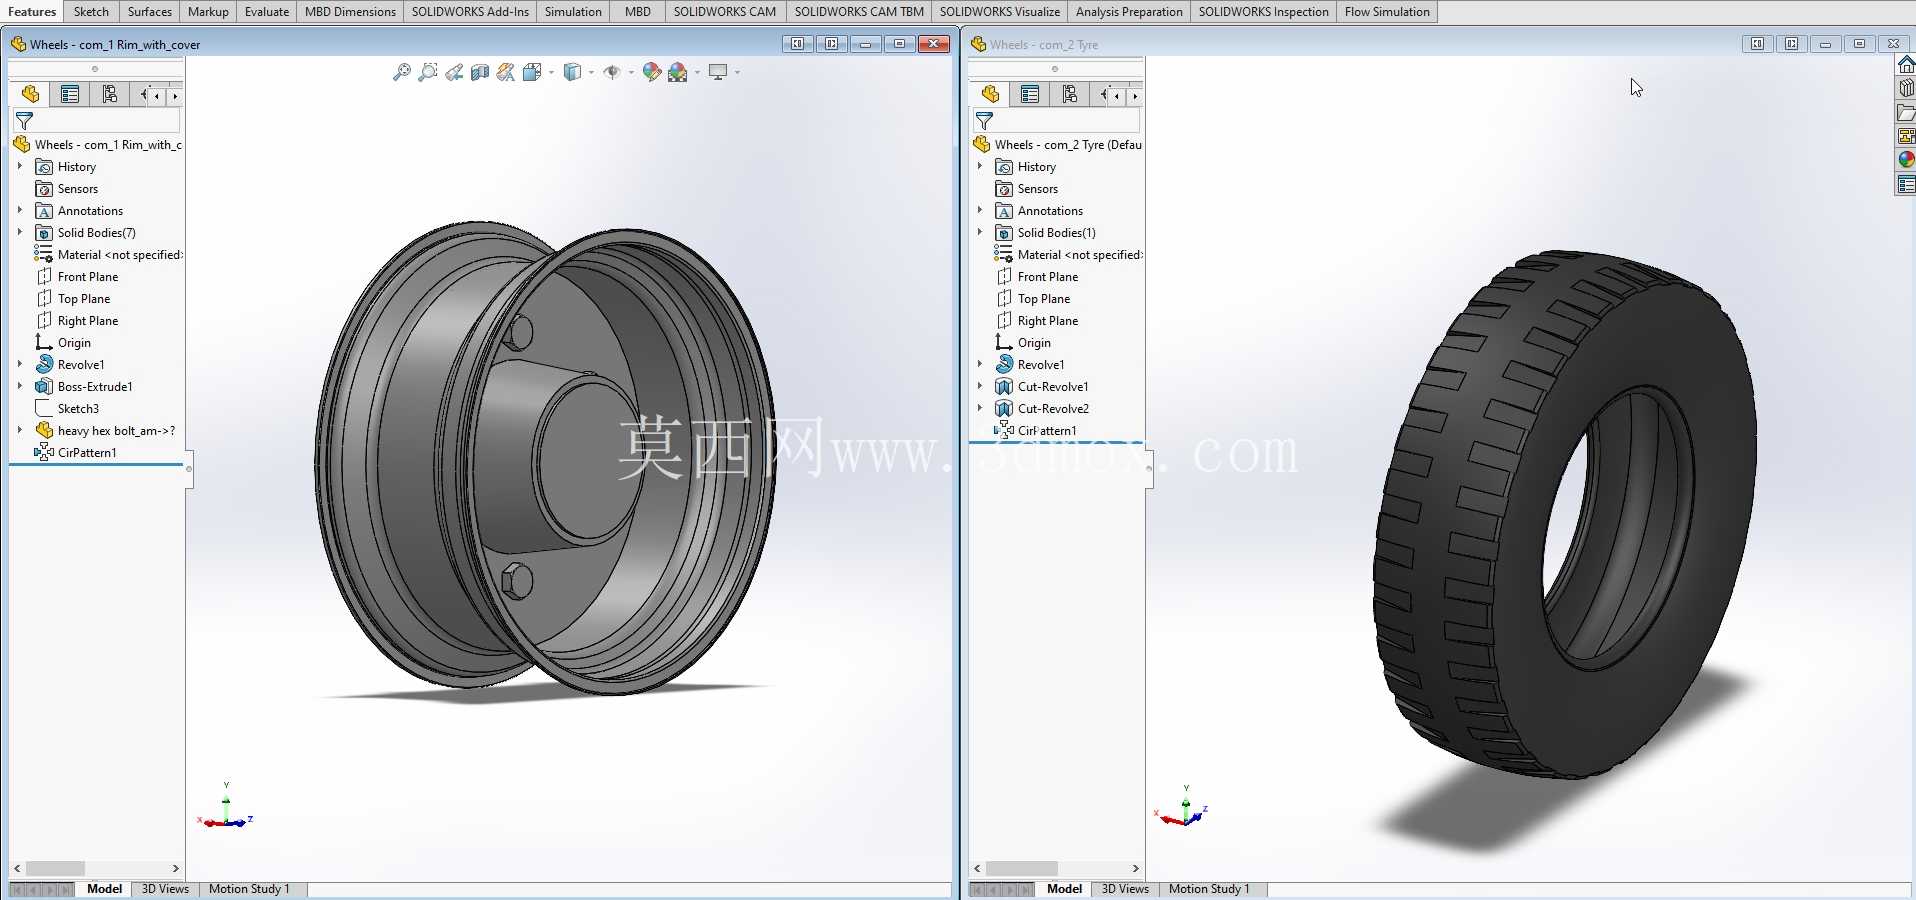Expand Boss-Extrude1 feature
Screen dimensions: 1916x900
tap(20, 386)
